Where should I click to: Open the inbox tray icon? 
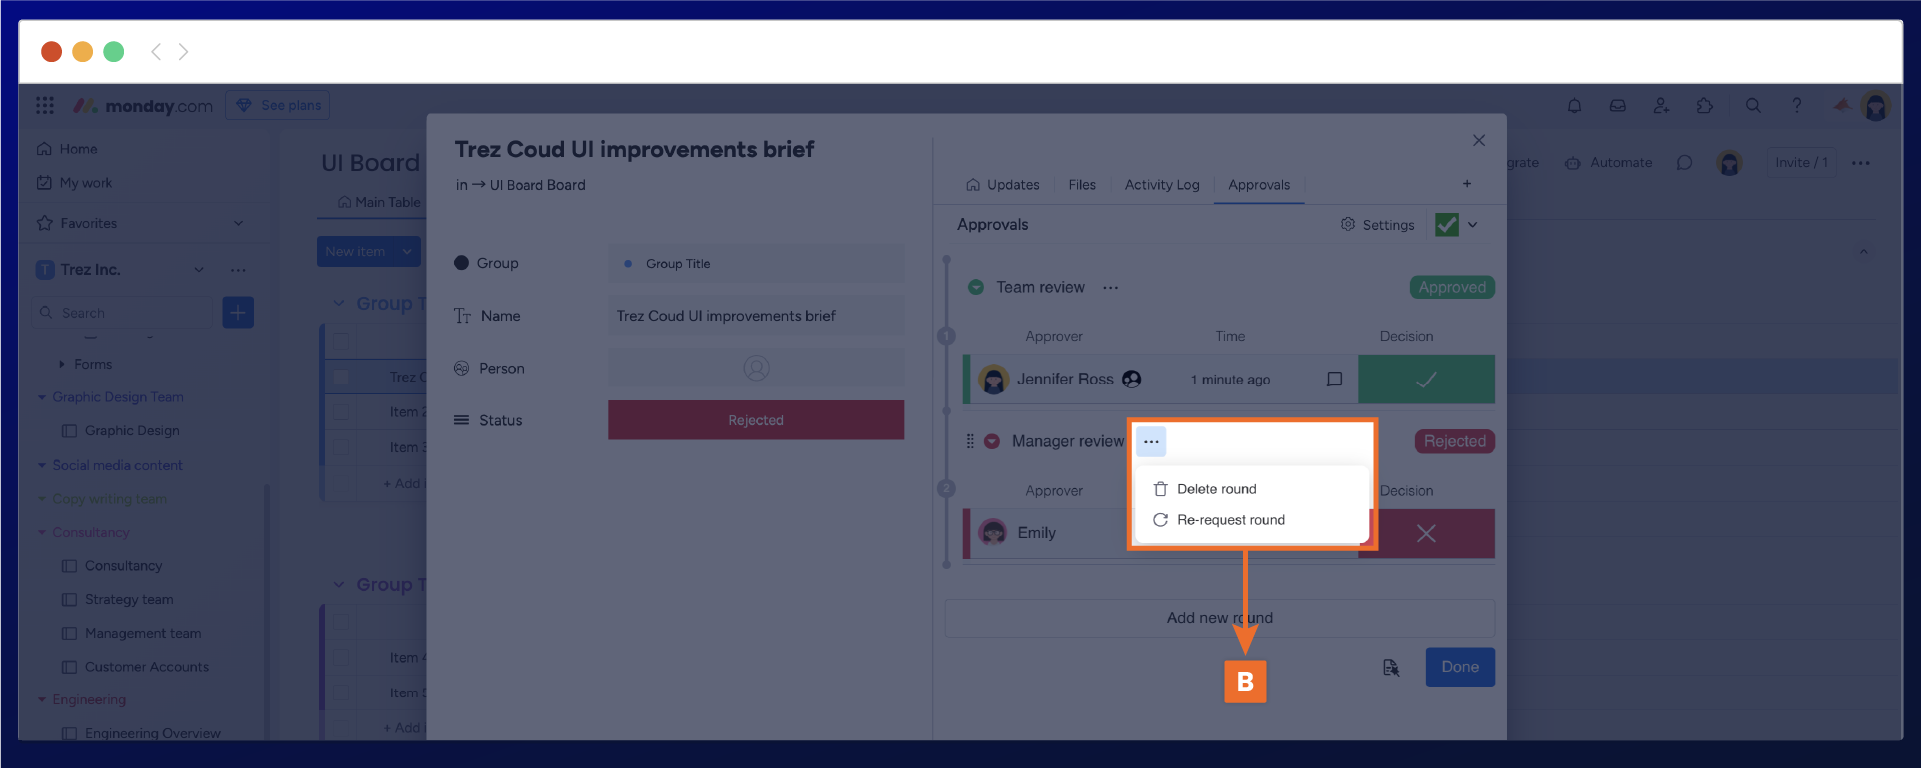coord(1617,106)
